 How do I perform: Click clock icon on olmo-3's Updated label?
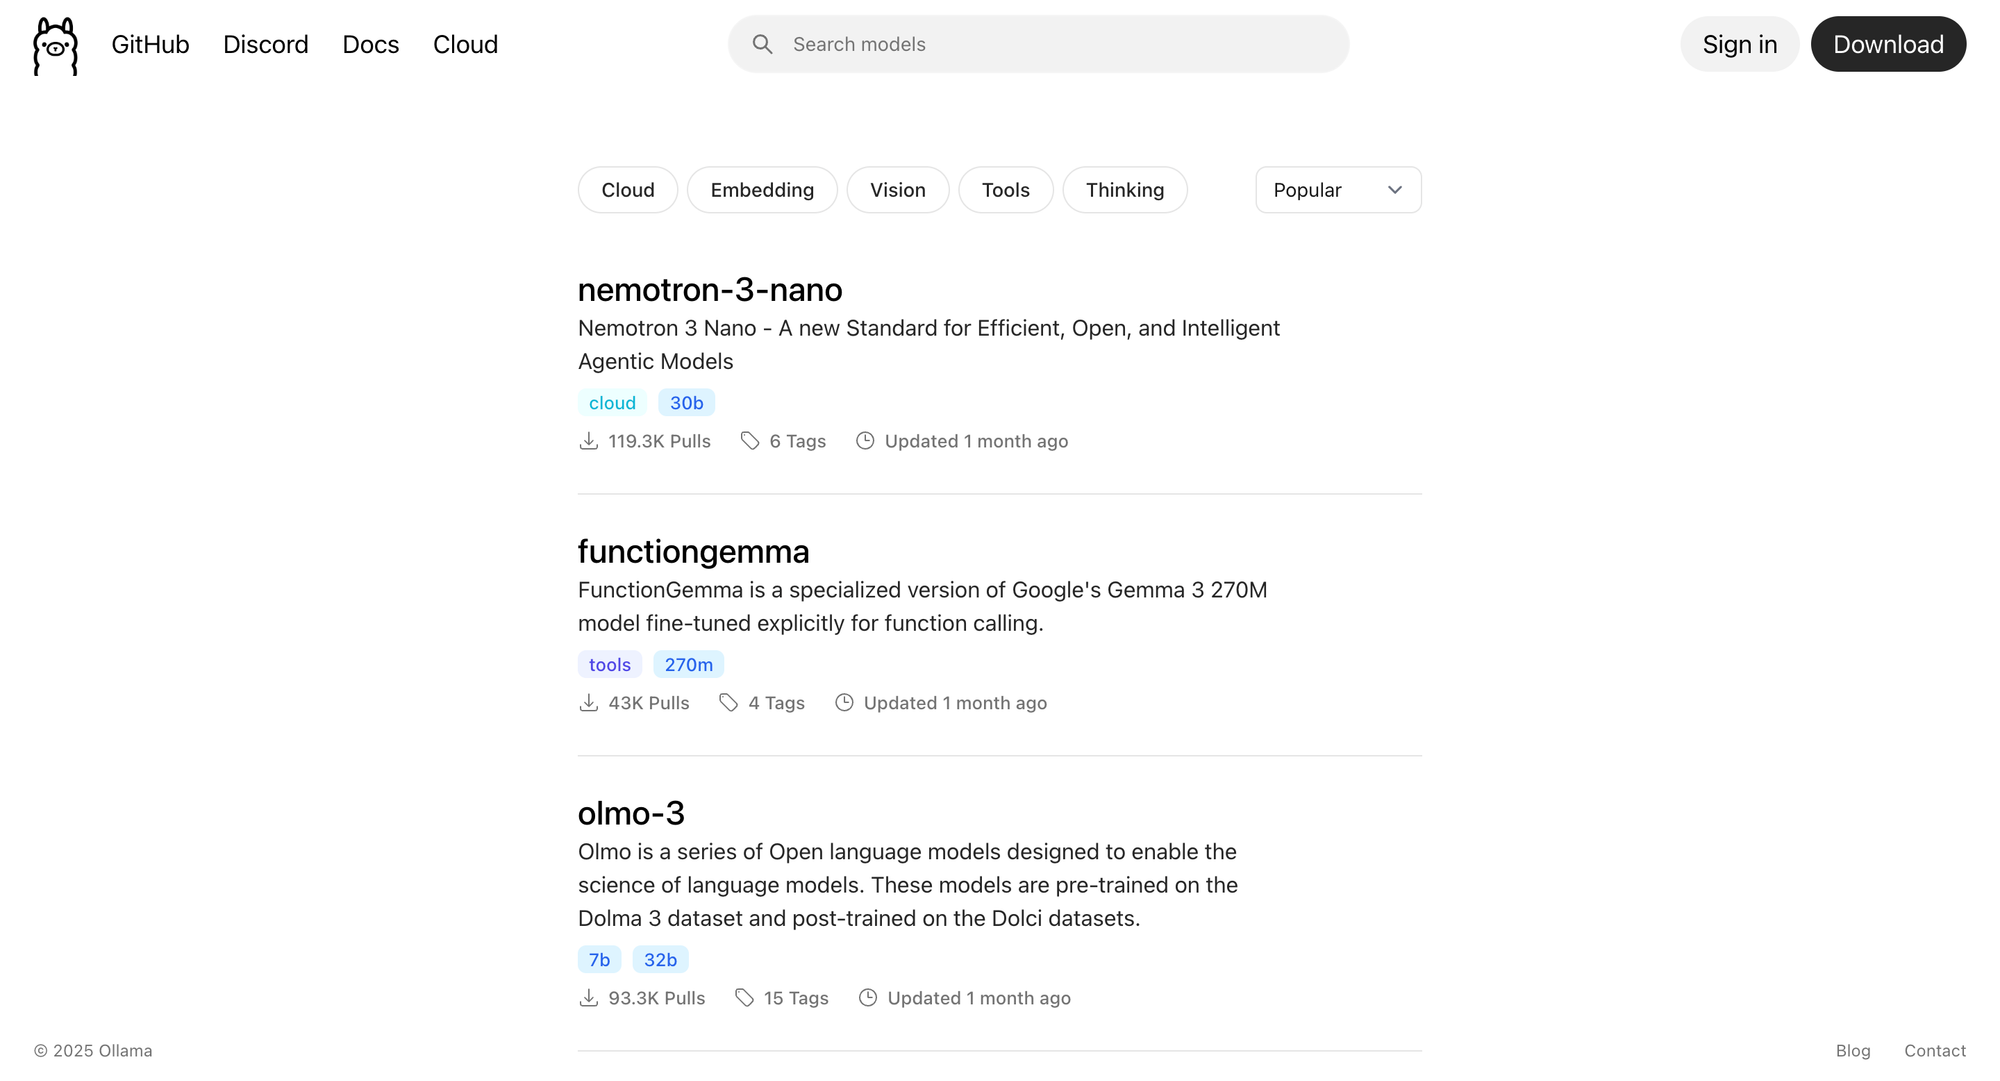[x=868, y=998]
